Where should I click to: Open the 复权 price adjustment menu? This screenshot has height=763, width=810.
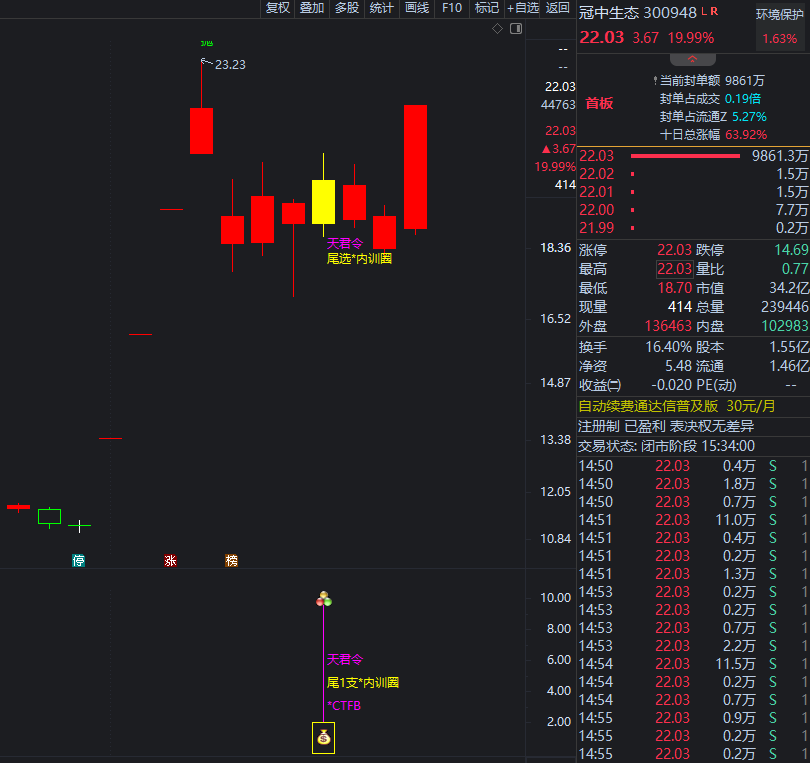click(277, 8)
